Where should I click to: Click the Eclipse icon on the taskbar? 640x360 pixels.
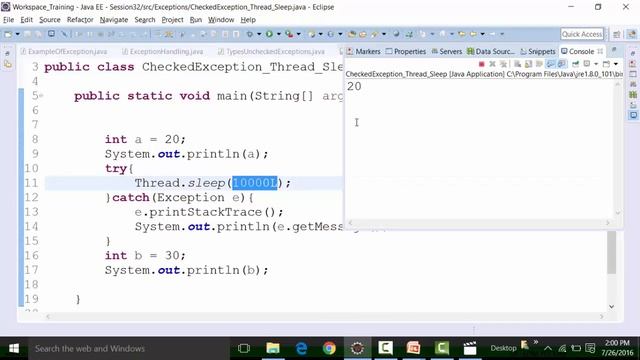pyautogui.click(x=358, y=349)
